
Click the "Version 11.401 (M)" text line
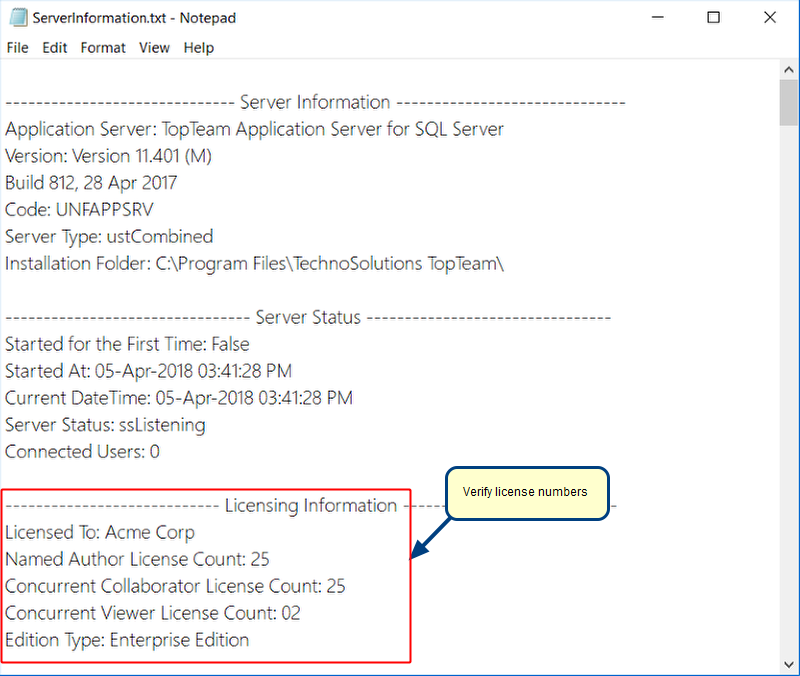tap(108, 156)
